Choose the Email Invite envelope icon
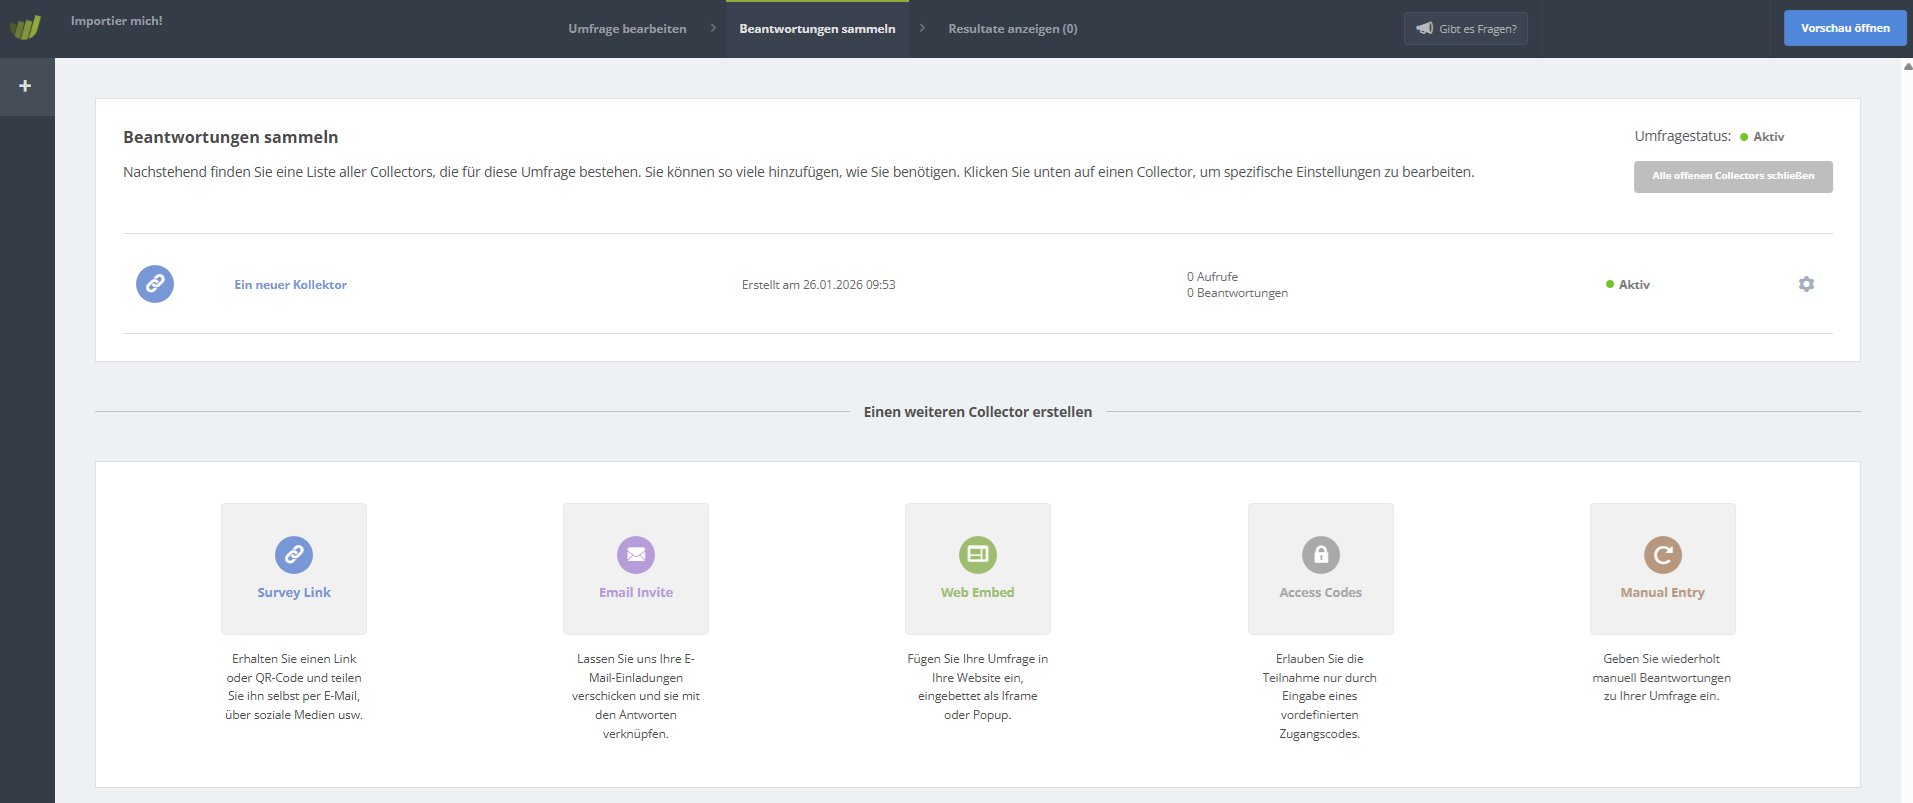 (x=636, y=555)
